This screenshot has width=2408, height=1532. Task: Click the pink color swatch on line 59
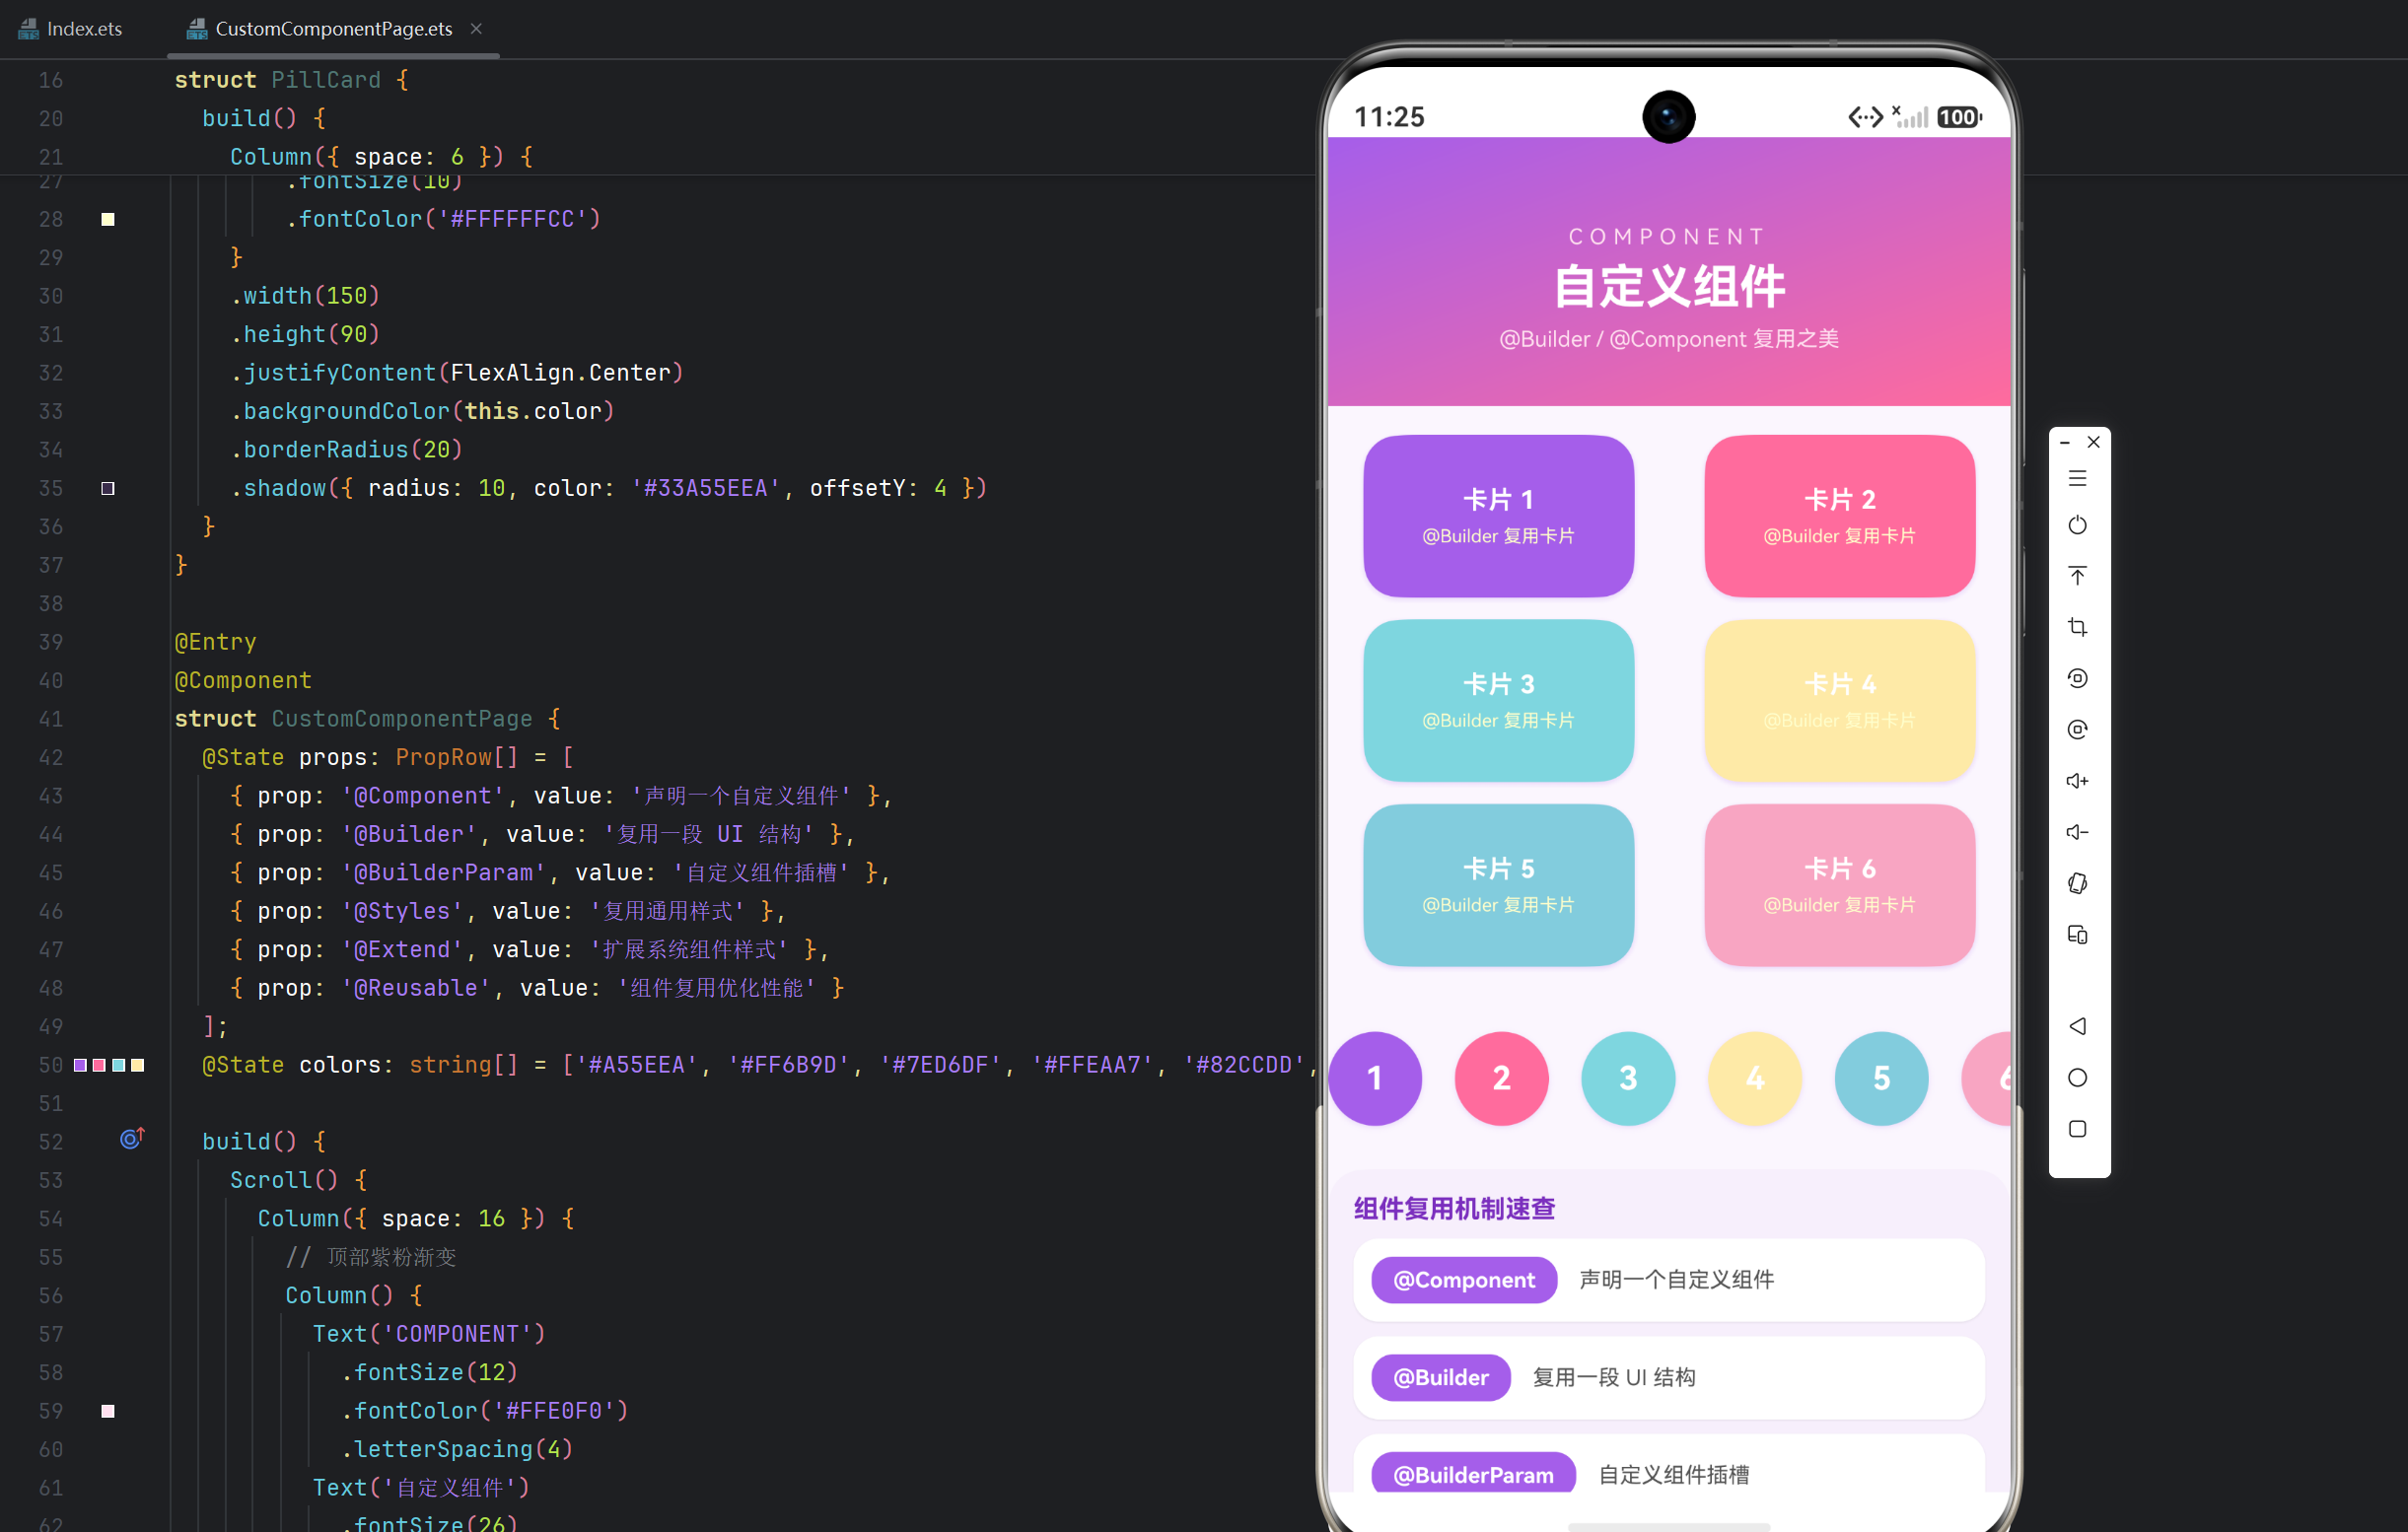click(x=108, y=1411)
